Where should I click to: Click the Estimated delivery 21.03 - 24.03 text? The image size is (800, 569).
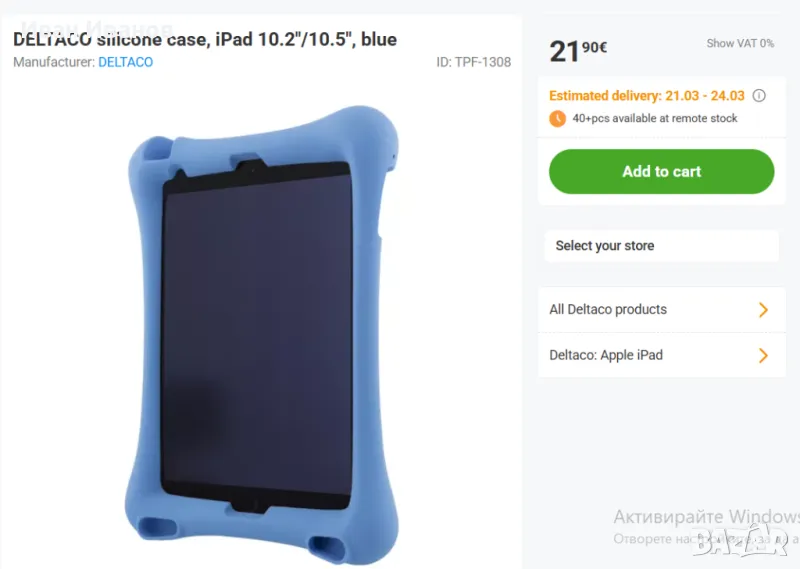tap(646, 95)
